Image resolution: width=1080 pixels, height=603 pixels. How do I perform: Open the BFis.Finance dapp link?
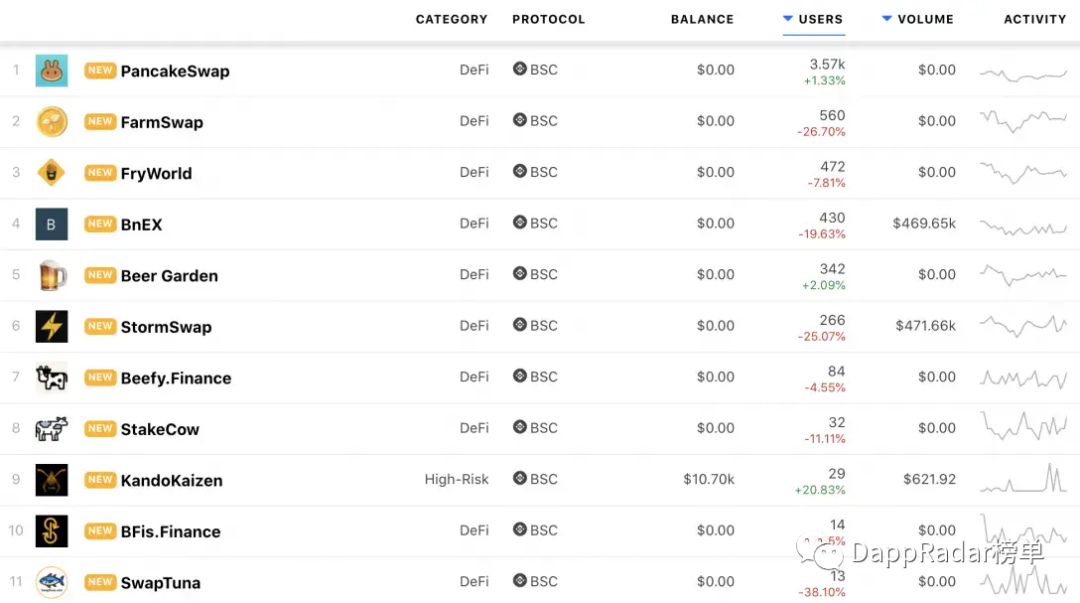(x=171, y=531)
